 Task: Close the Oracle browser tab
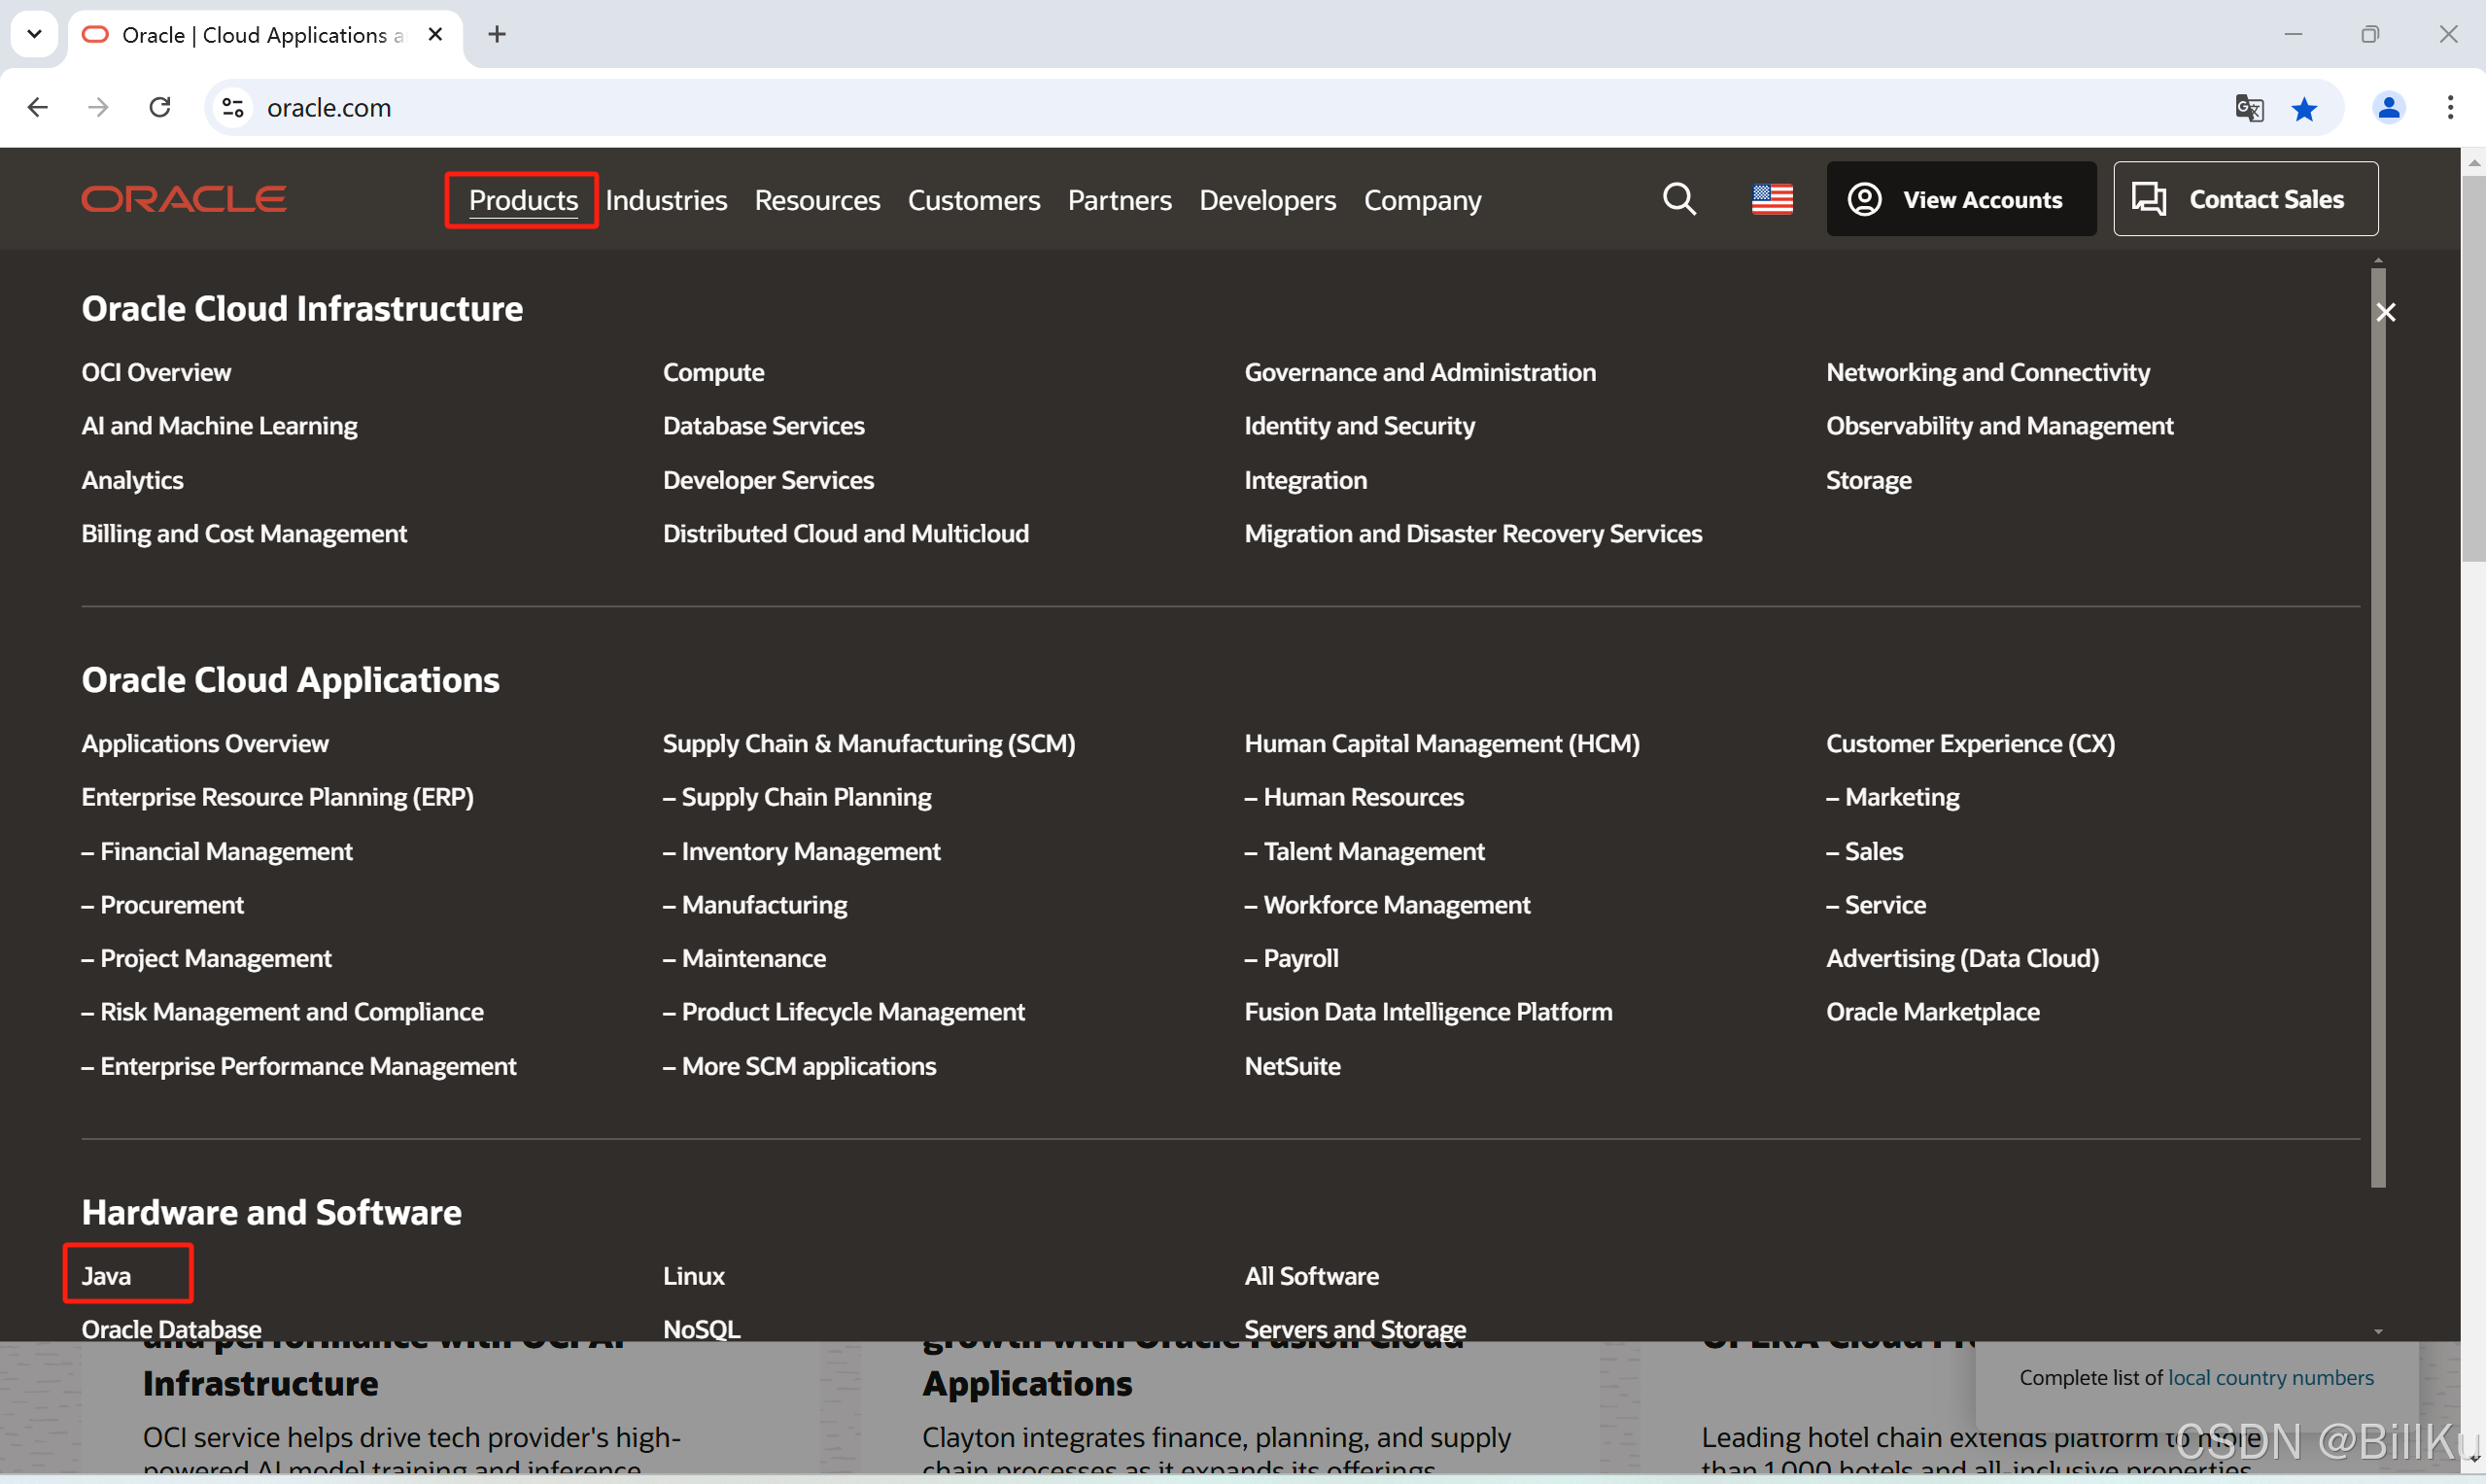point(435,34)
